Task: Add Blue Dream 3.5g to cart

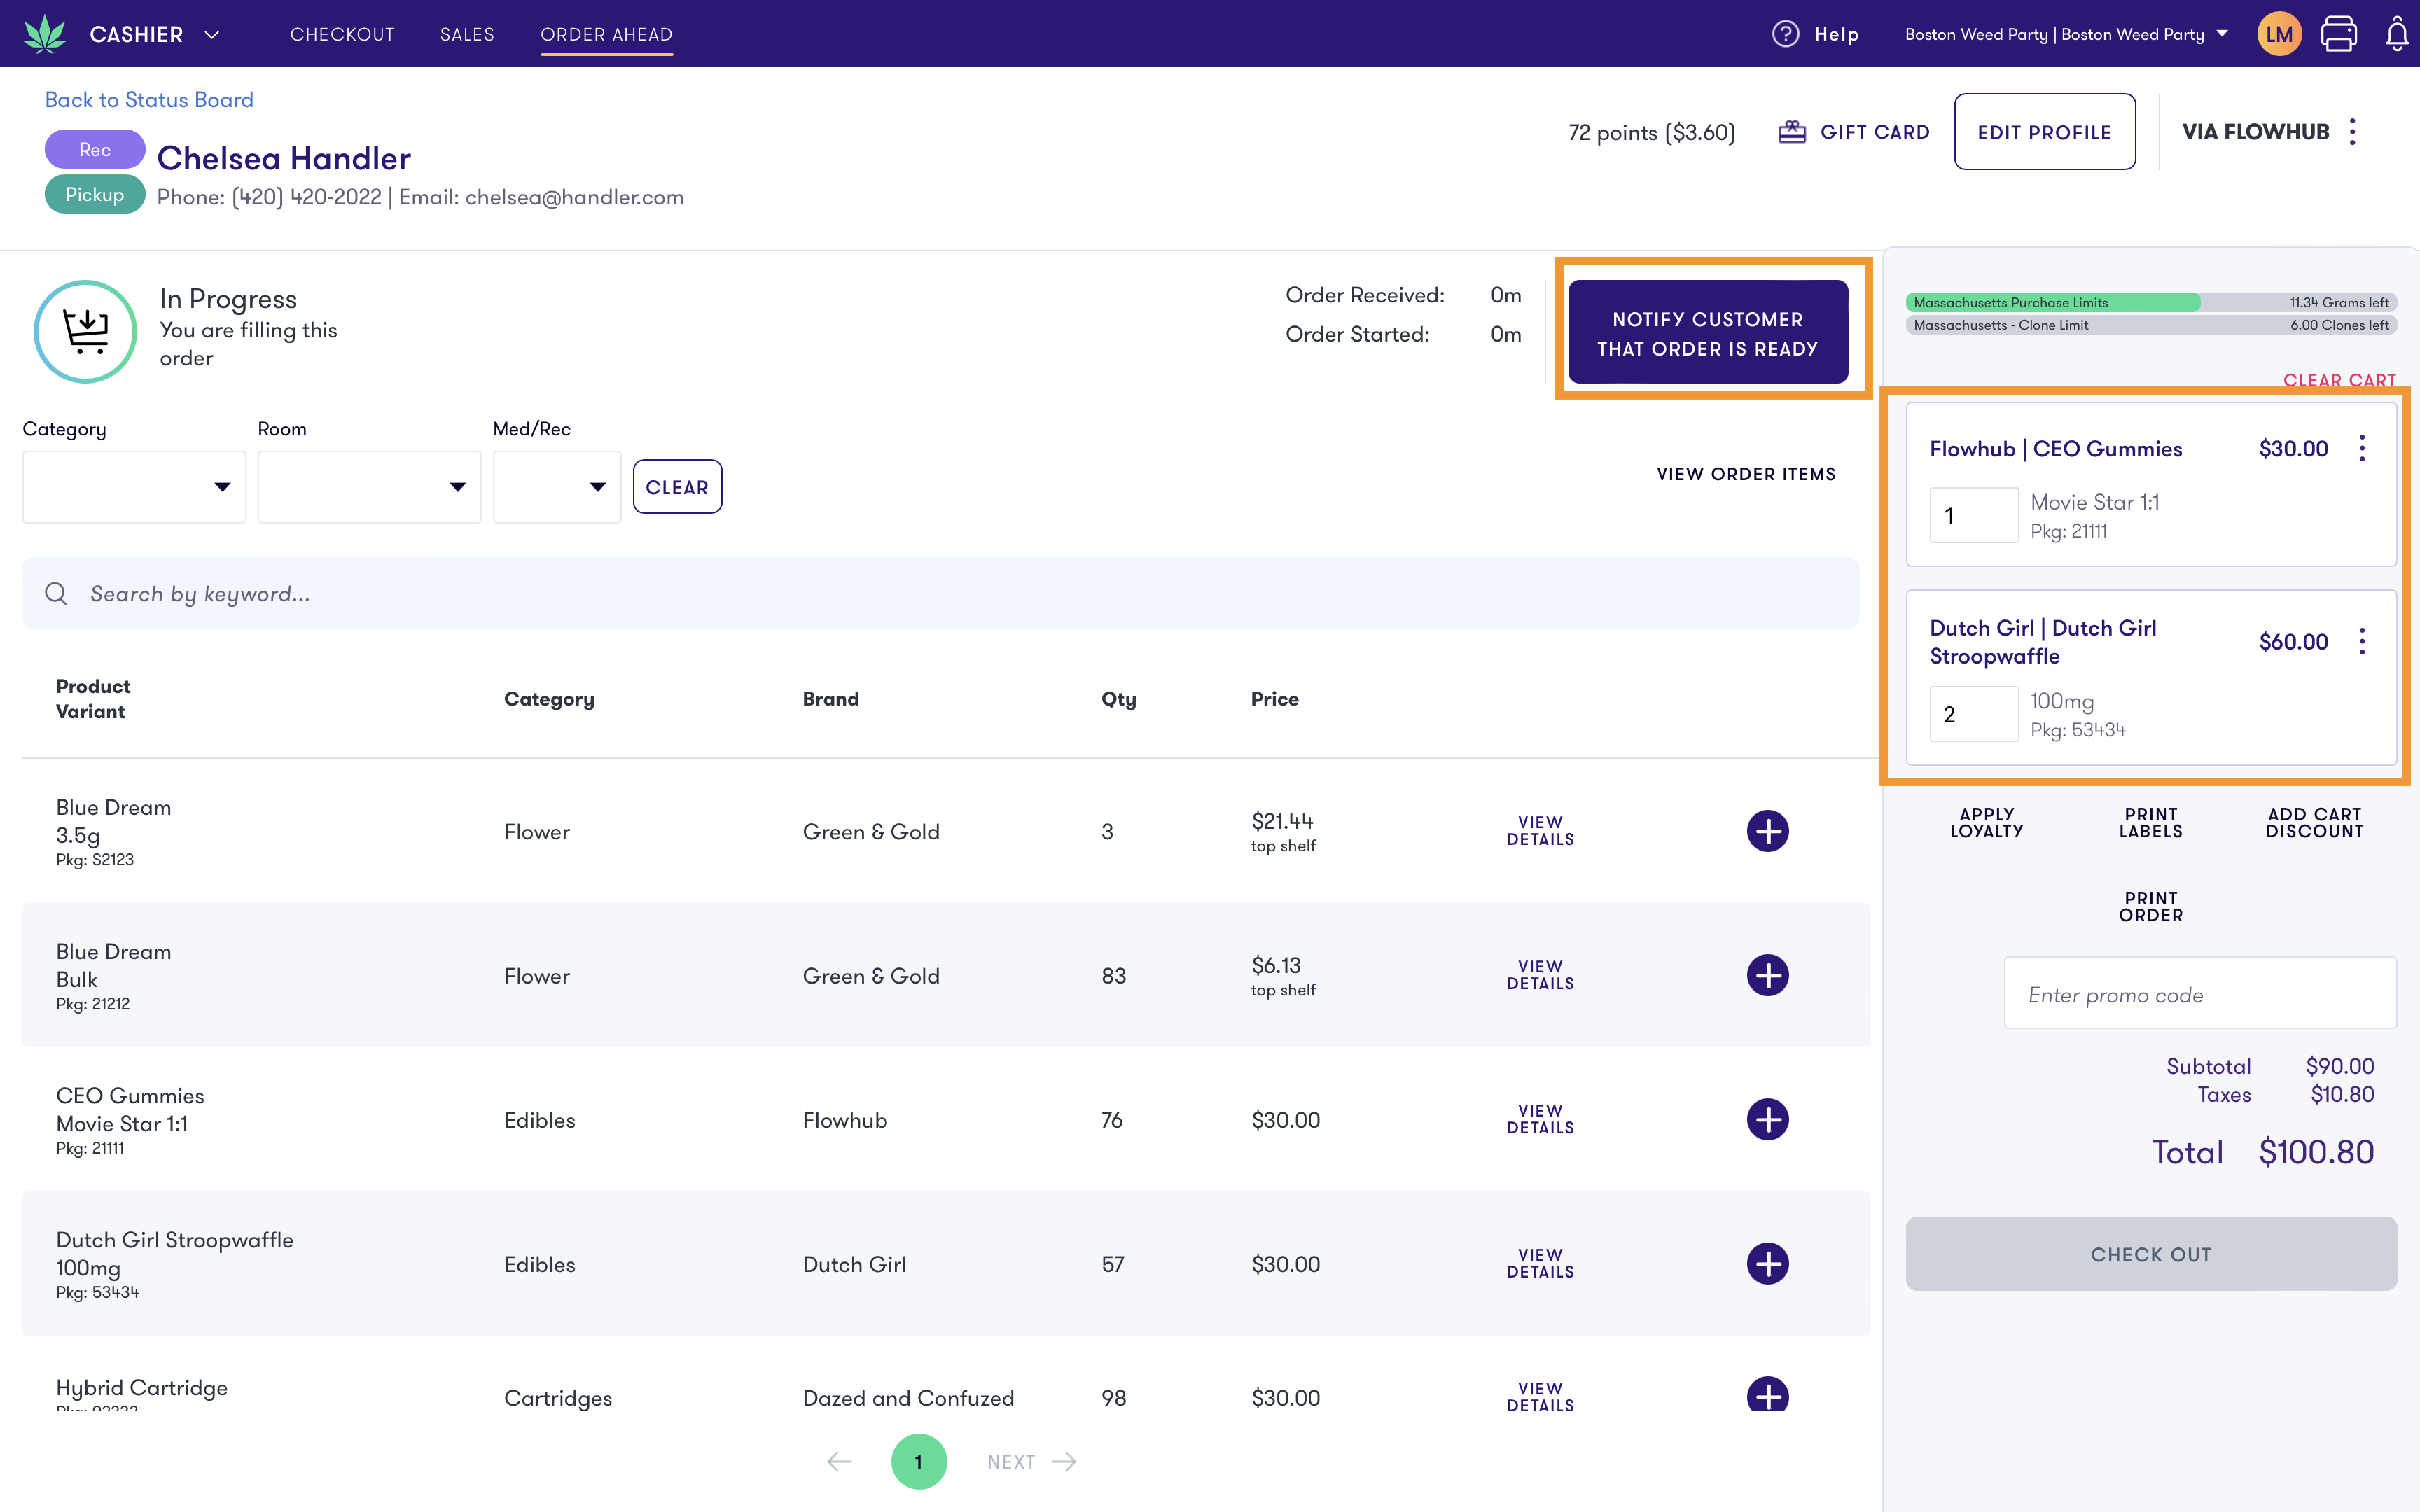Action: [x=1767, y=831]
